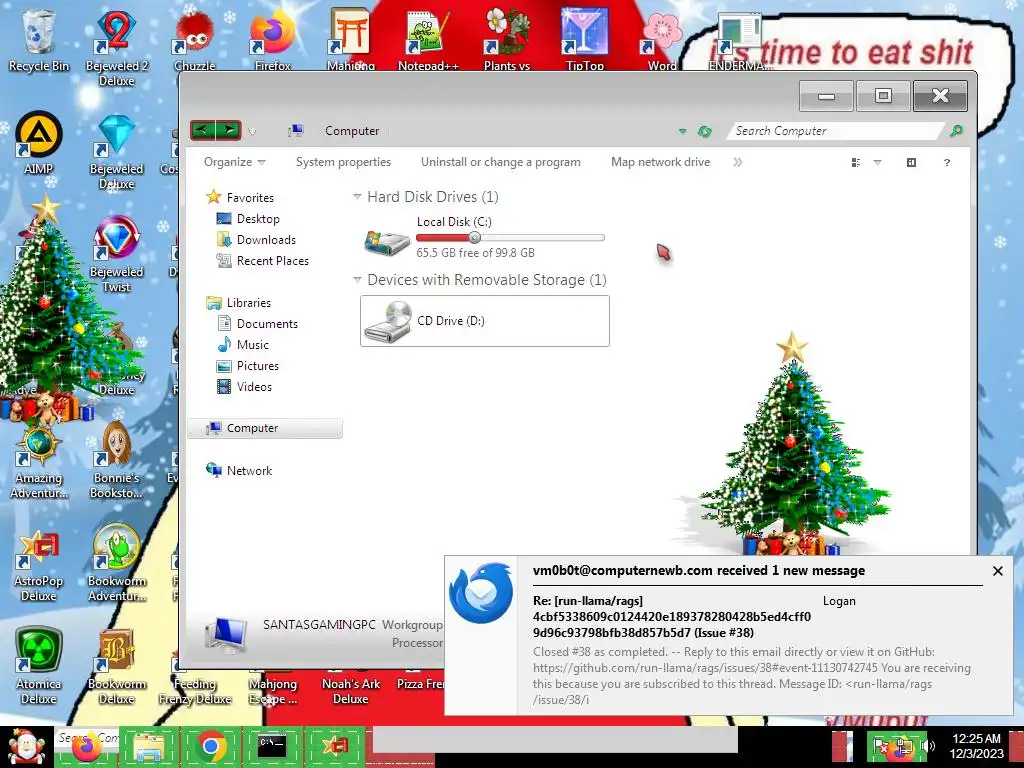
Task: Click Map network drive
Action: point(660,162)
